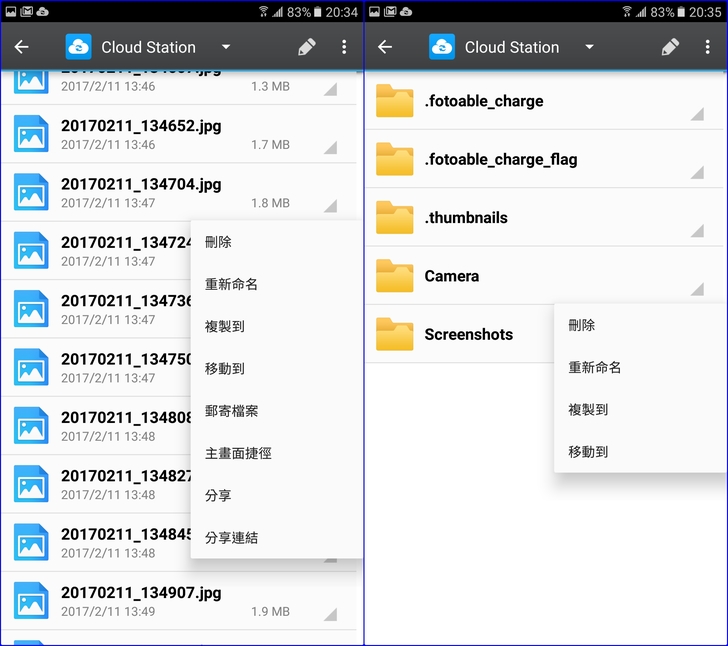Tap the Cloud Station logo in right header
Image resolution: width=728 pixels, height=646 pixels.
[x=442, y=47]
